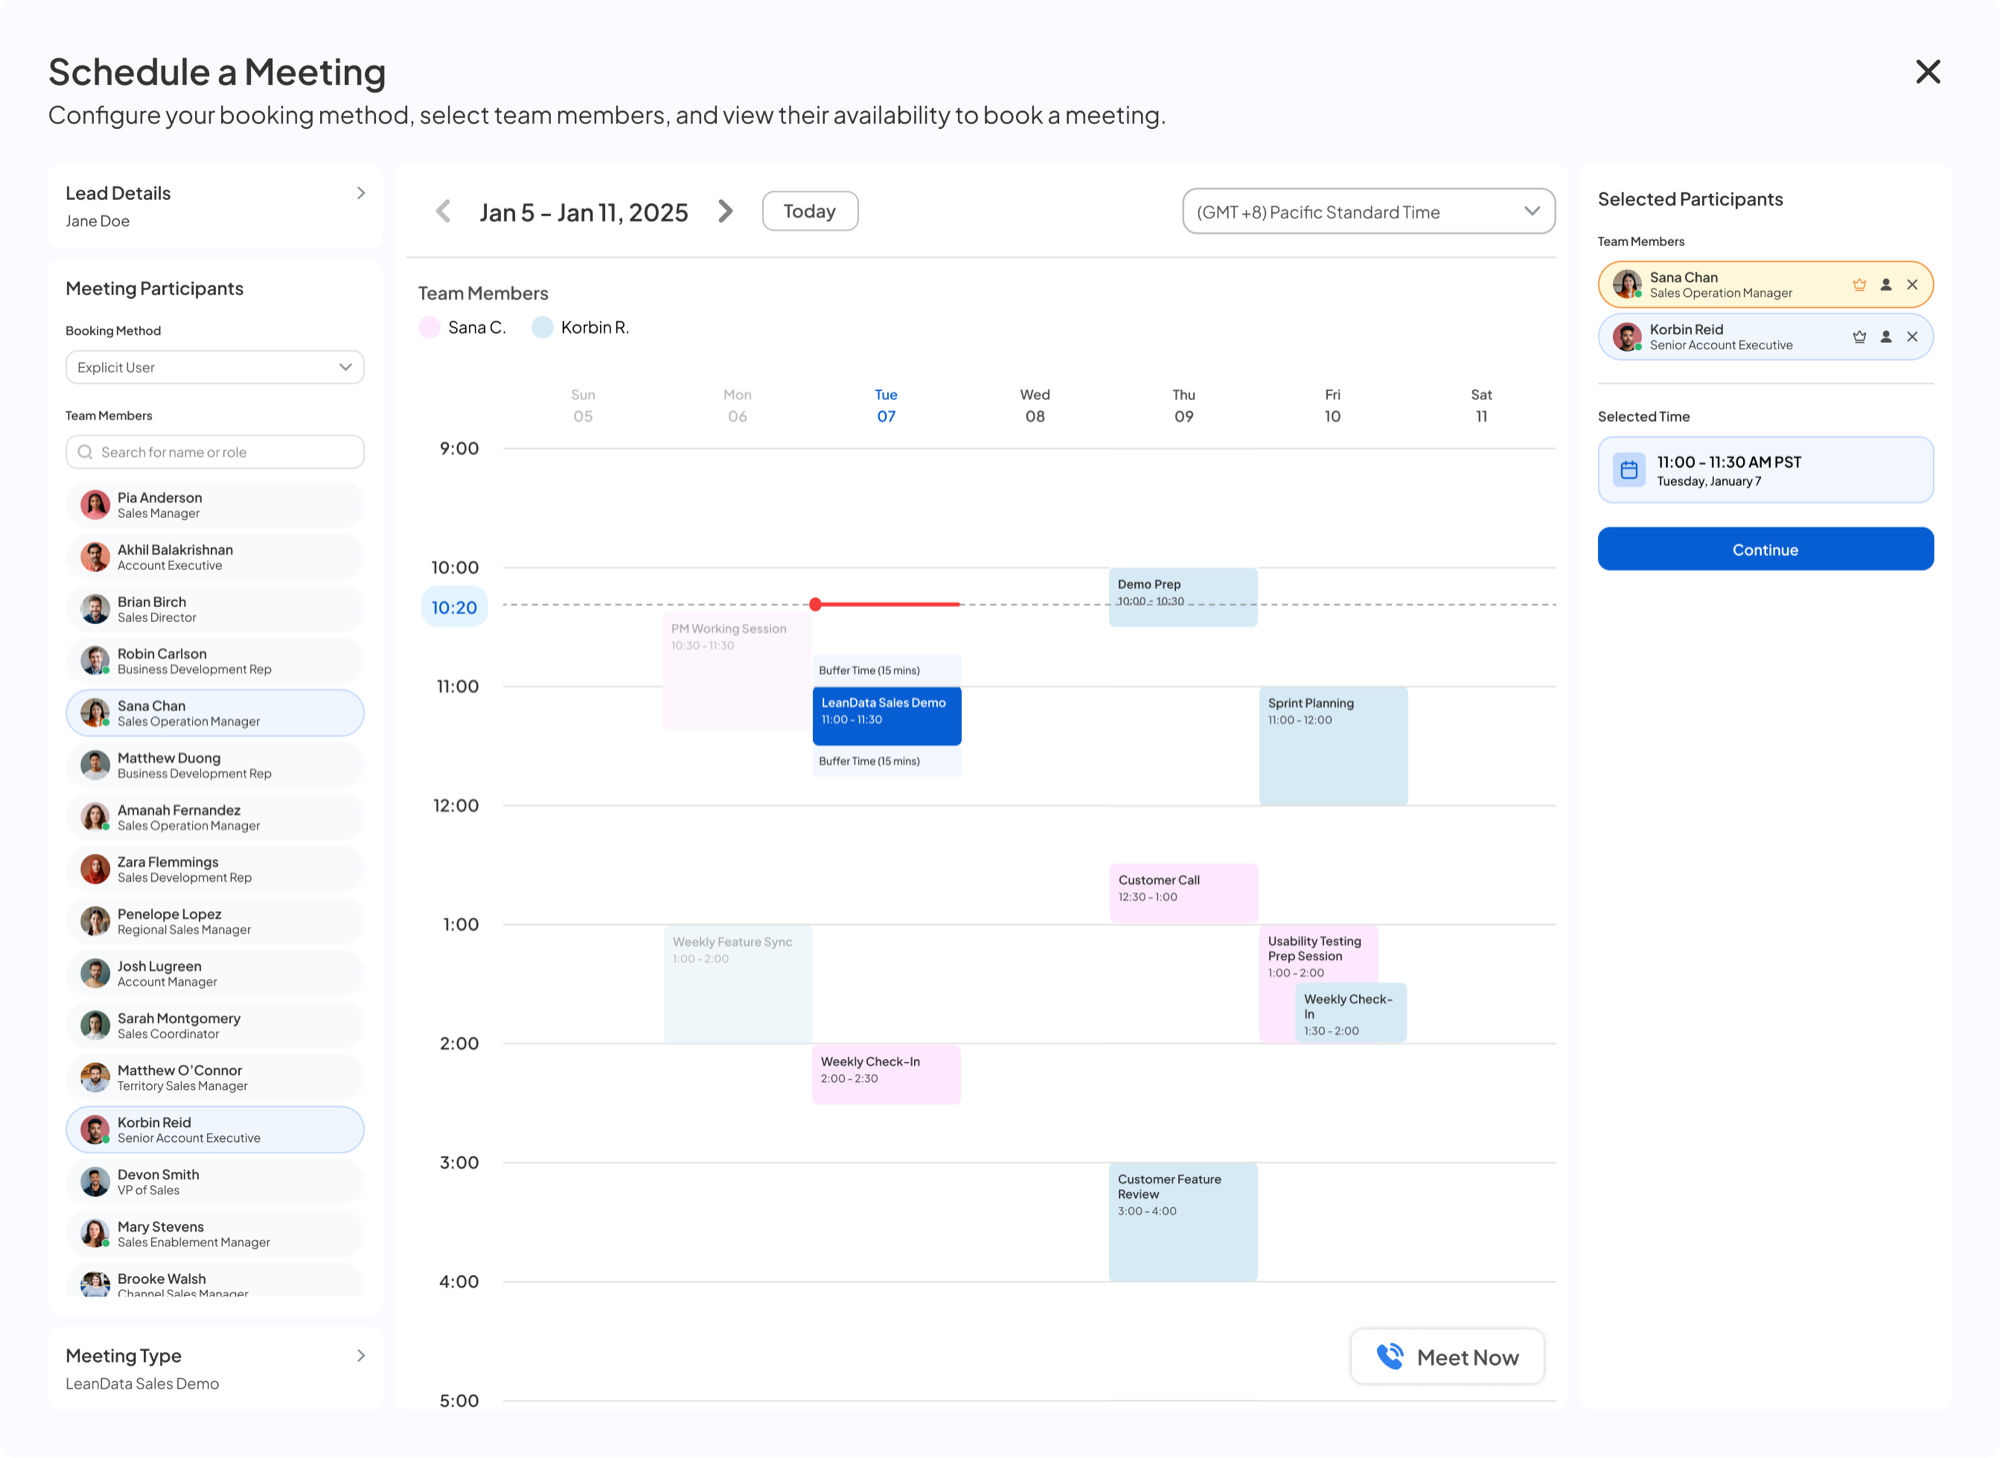The width and height of the screenshot is (2000, 1458).
Task: Click the person icon for Sana Chan
Action: 1886,285
